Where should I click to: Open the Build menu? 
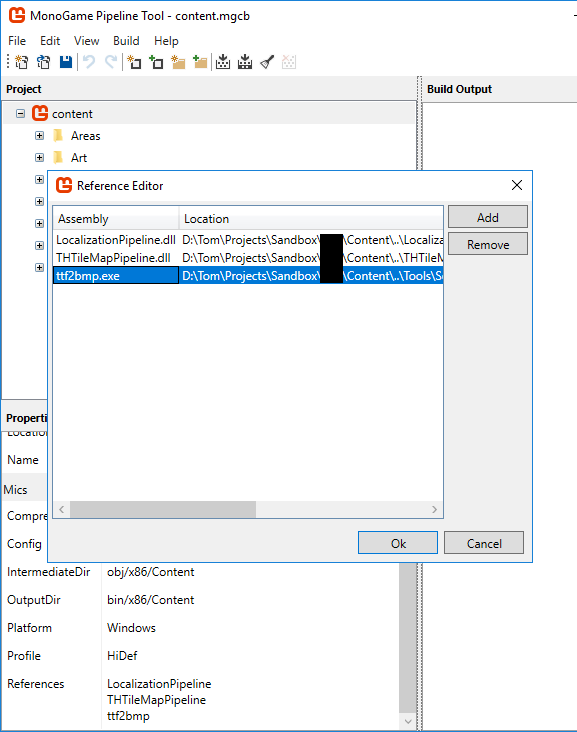click(x=126, y=41)
